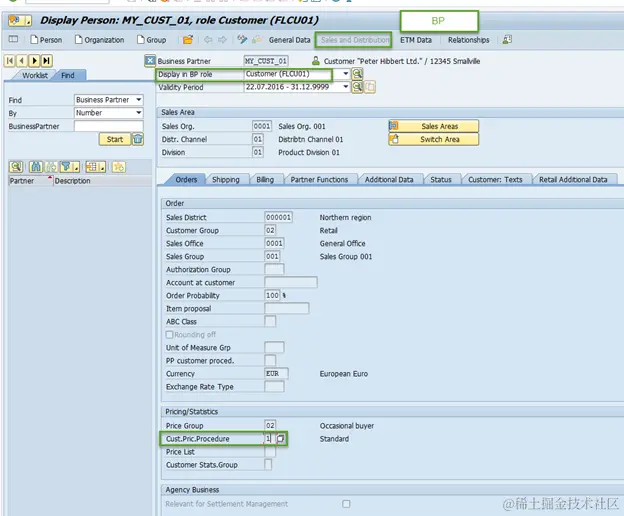The width and height of the screenshot is (624, 516).
Task: Open Sales and Distribution view
Action: 354,40
